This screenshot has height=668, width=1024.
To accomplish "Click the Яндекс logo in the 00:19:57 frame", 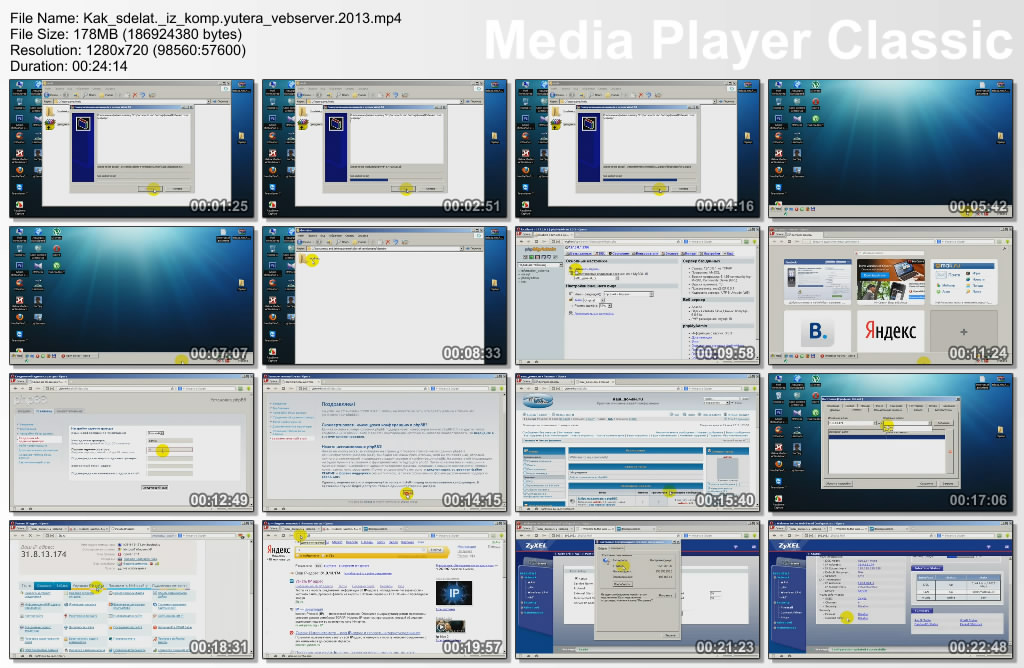I will (279, 550).
